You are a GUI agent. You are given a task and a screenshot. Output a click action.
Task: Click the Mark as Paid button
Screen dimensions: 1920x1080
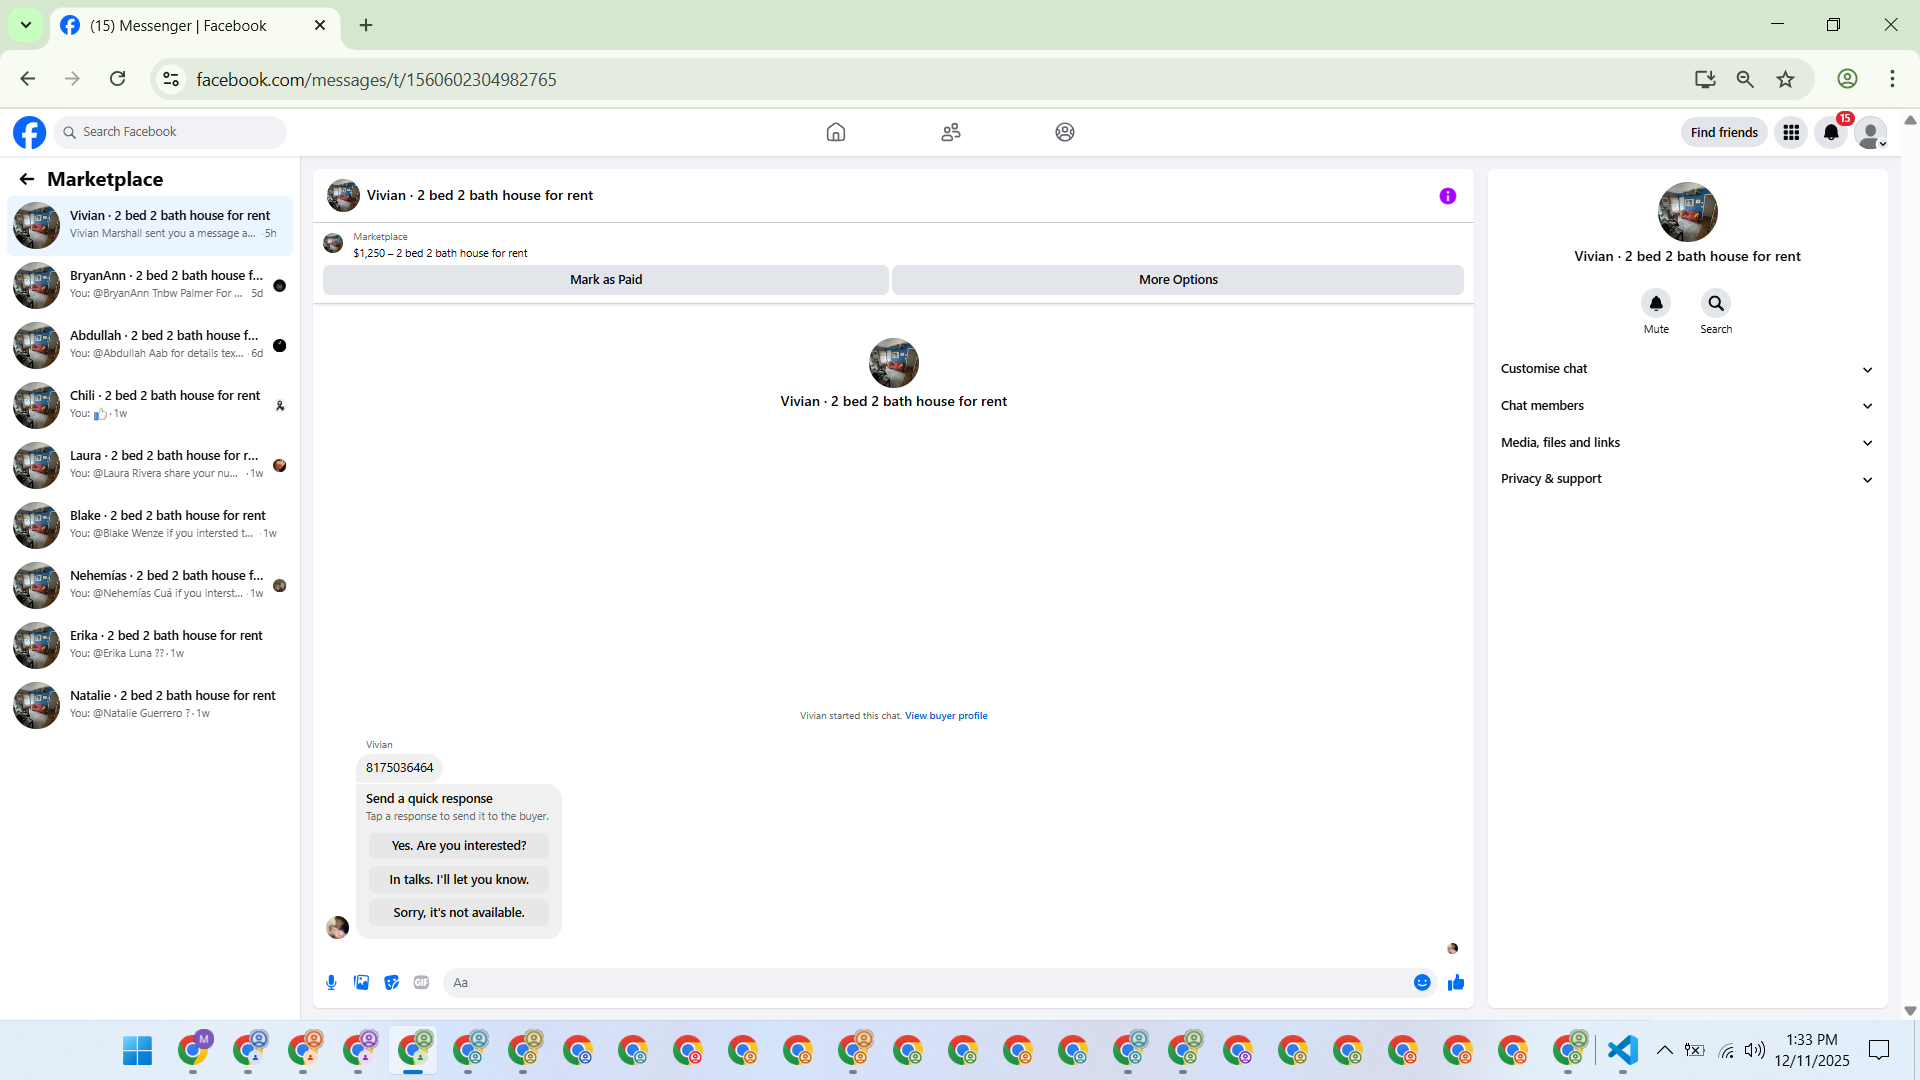coord(605,280)
